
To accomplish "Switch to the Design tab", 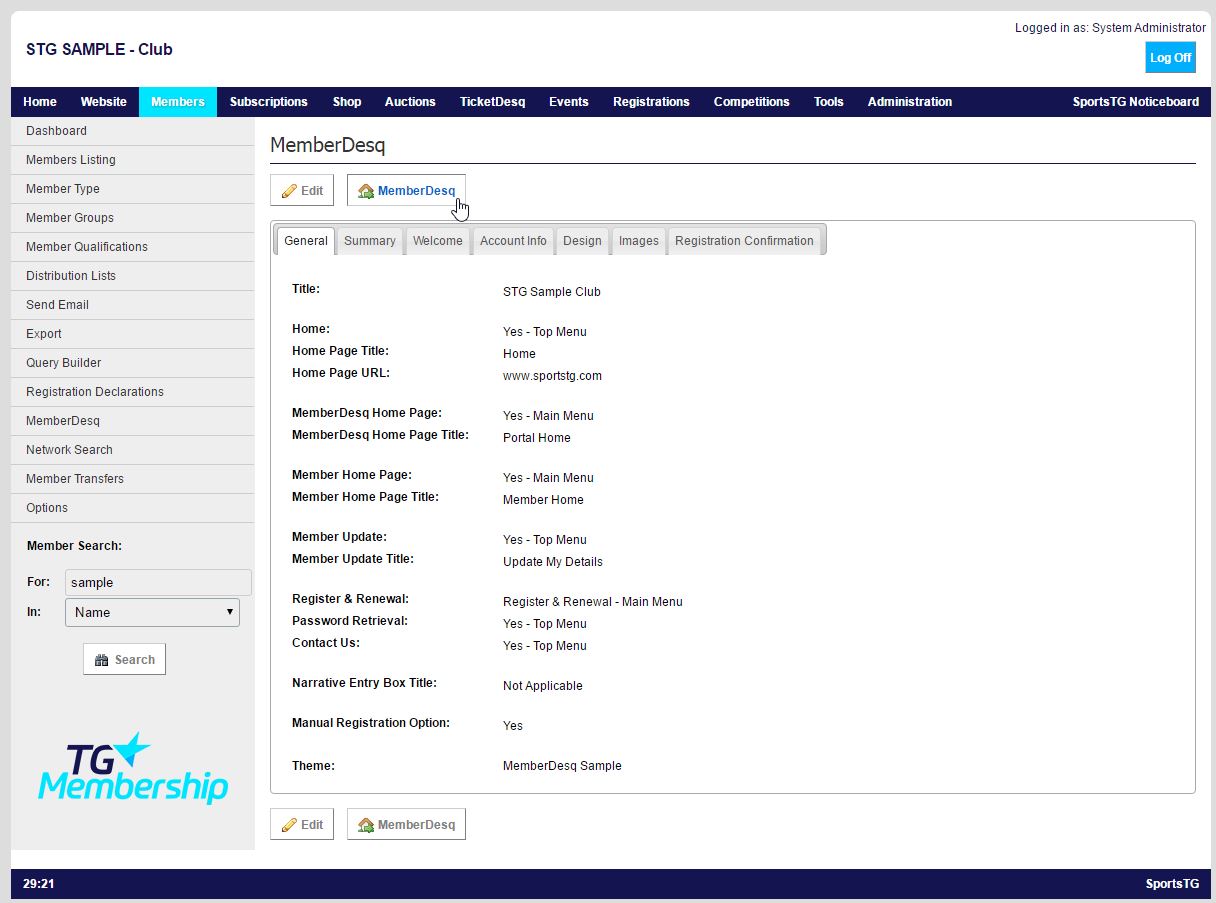I will (582, 241).
